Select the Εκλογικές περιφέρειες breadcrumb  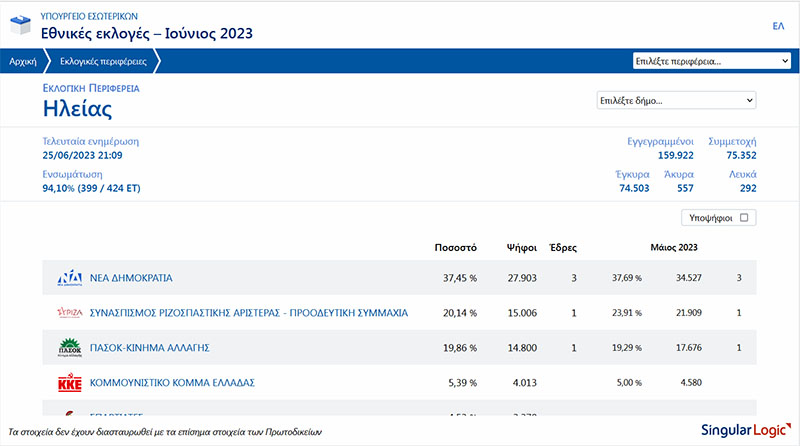click(x=103, y=61)
